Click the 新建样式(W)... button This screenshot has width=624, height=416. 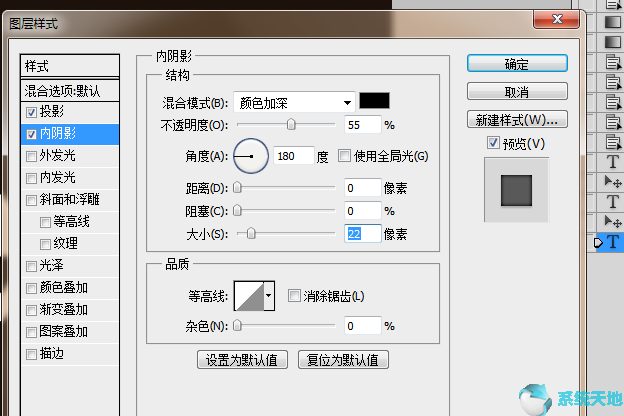(x=517, y=119)
